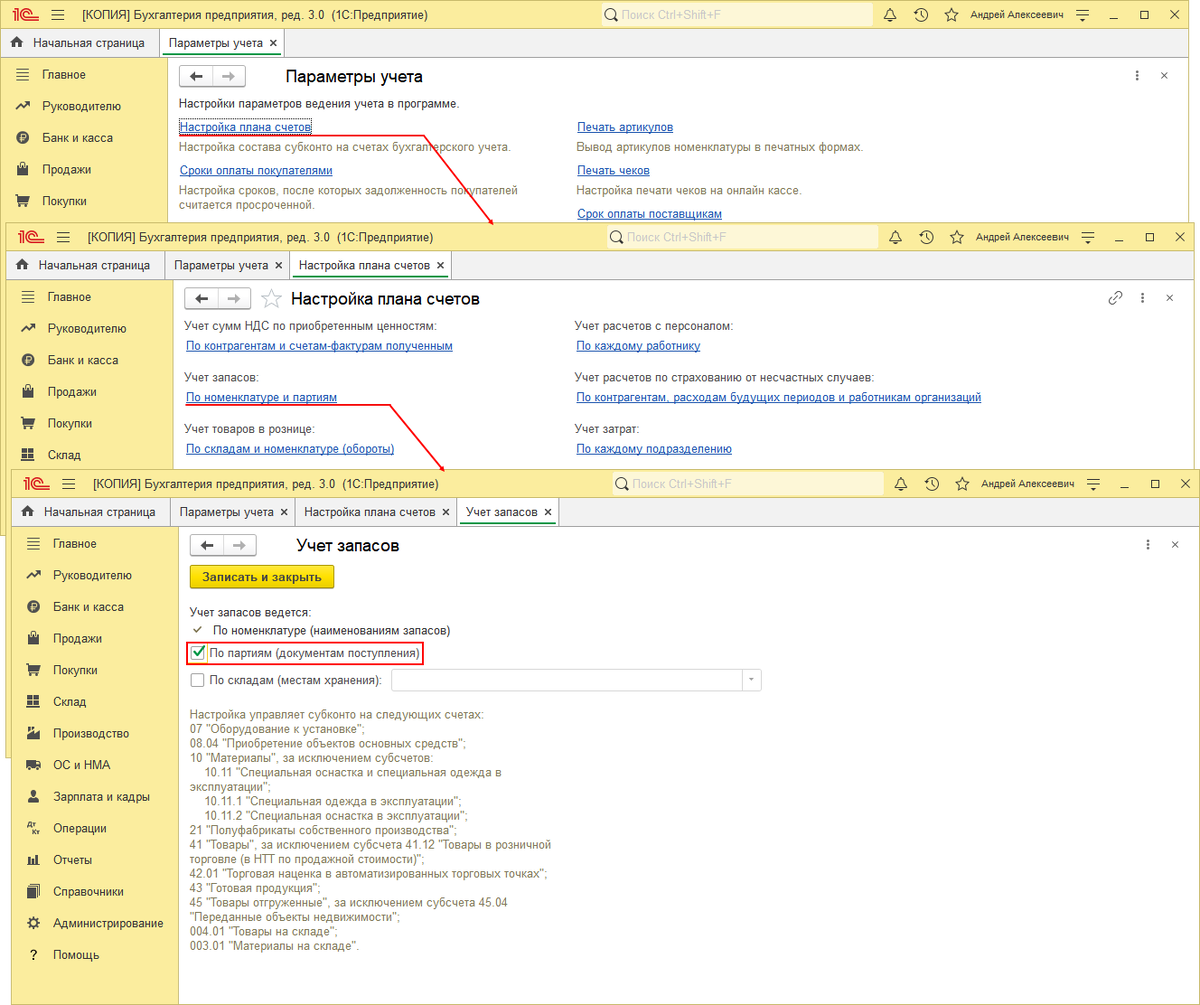
Task: Click search field in Учет запасов window
Action: pos(748,484)
